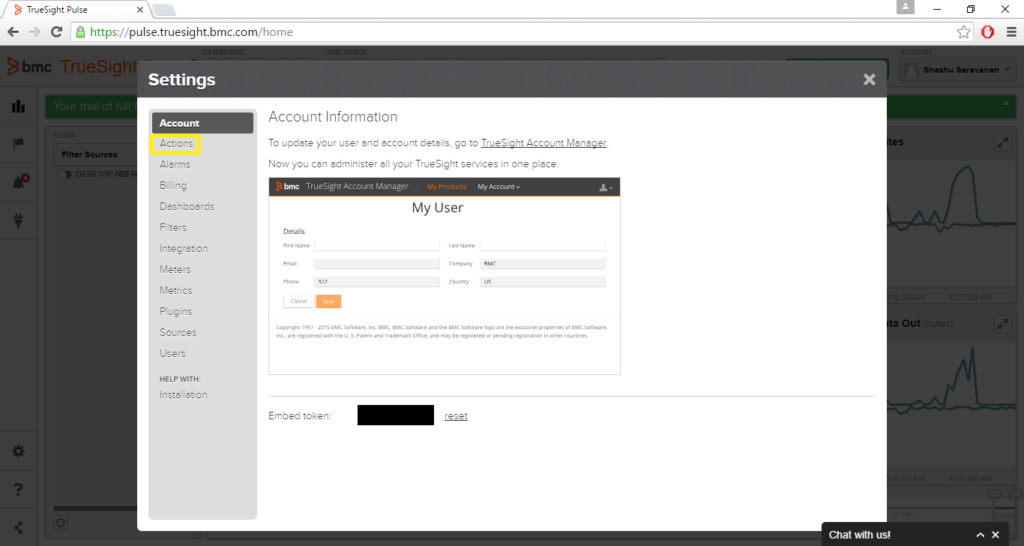The height and width of the screenshot is (546, 1024).
Task: Select Filters in the settings list
Action: [173, 227]
